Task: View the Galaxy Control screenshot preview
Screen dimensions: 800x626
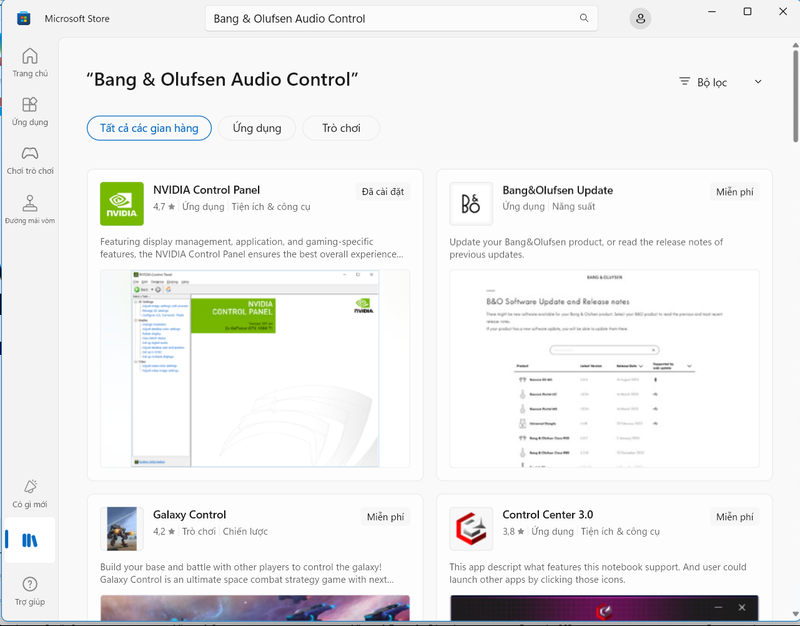Action: (255, 608)
